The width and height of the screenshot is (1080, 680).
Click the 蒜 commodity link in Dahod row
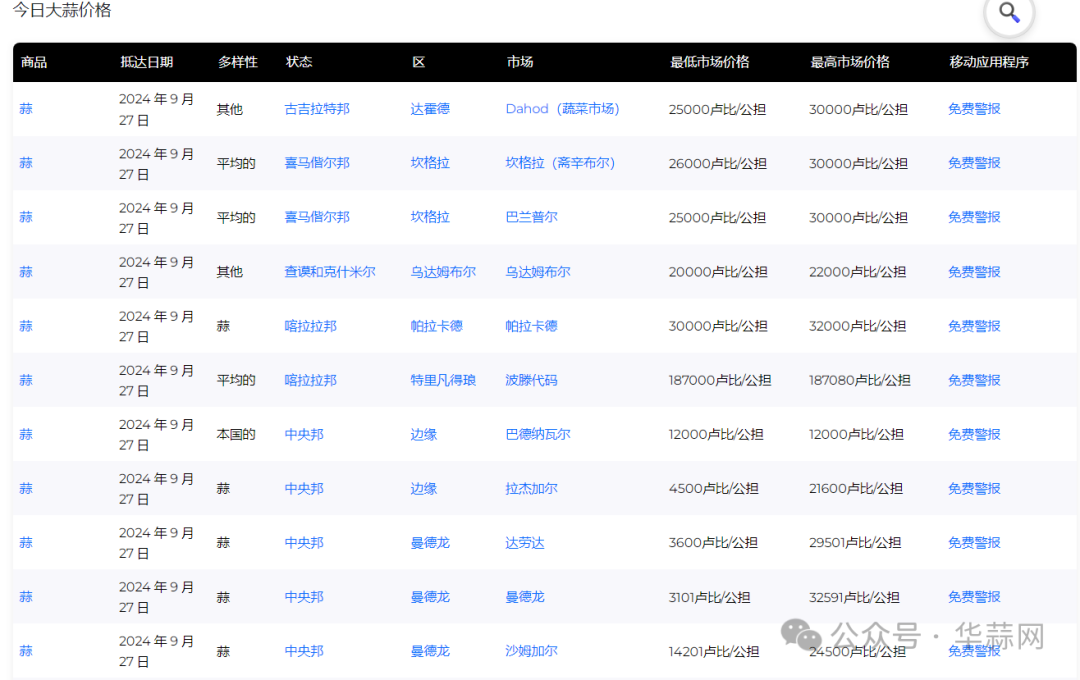26,109
